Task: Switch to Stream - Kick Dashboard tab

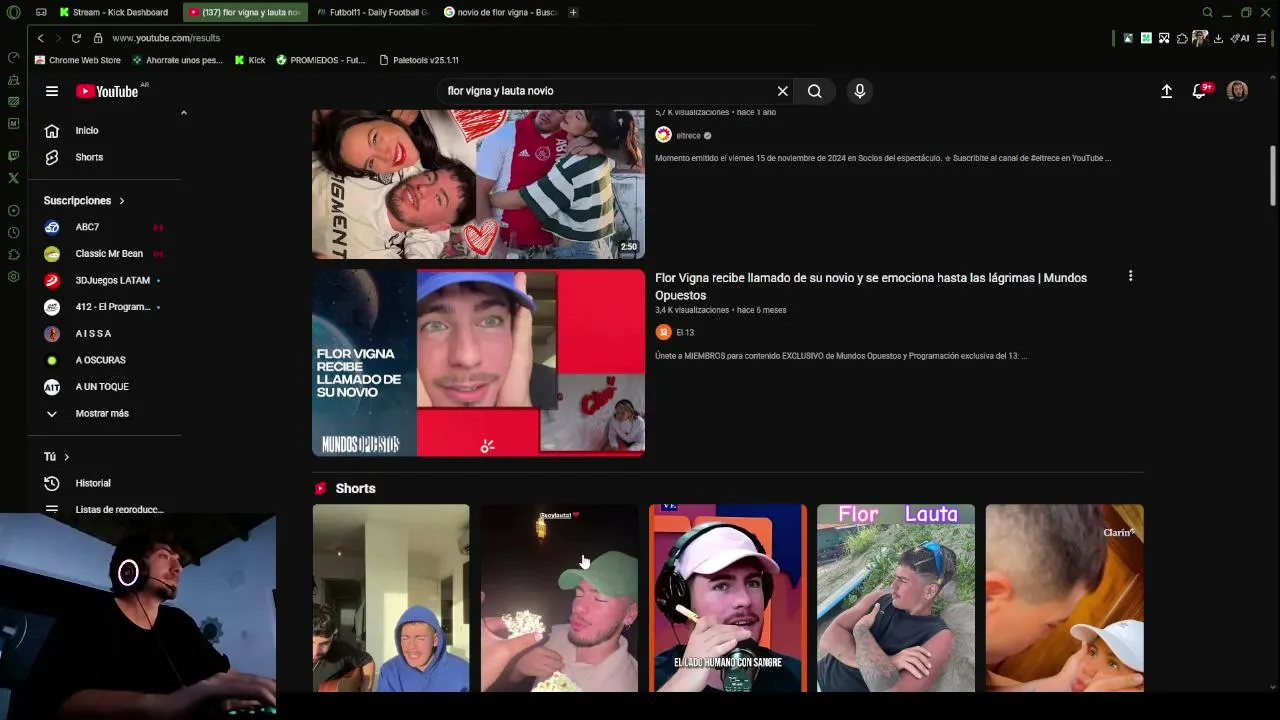Action: (x=113, y=12)
